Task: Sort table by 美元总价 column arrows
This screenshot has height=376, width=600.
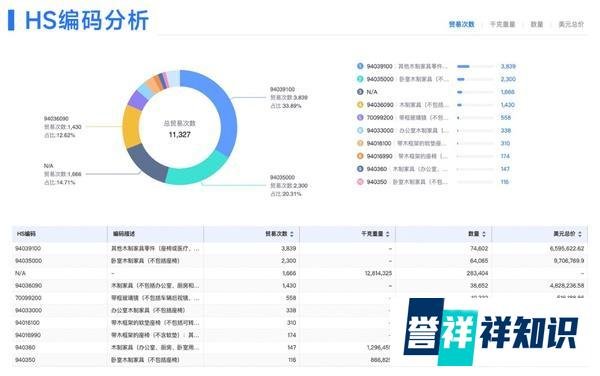Action: 580,234
